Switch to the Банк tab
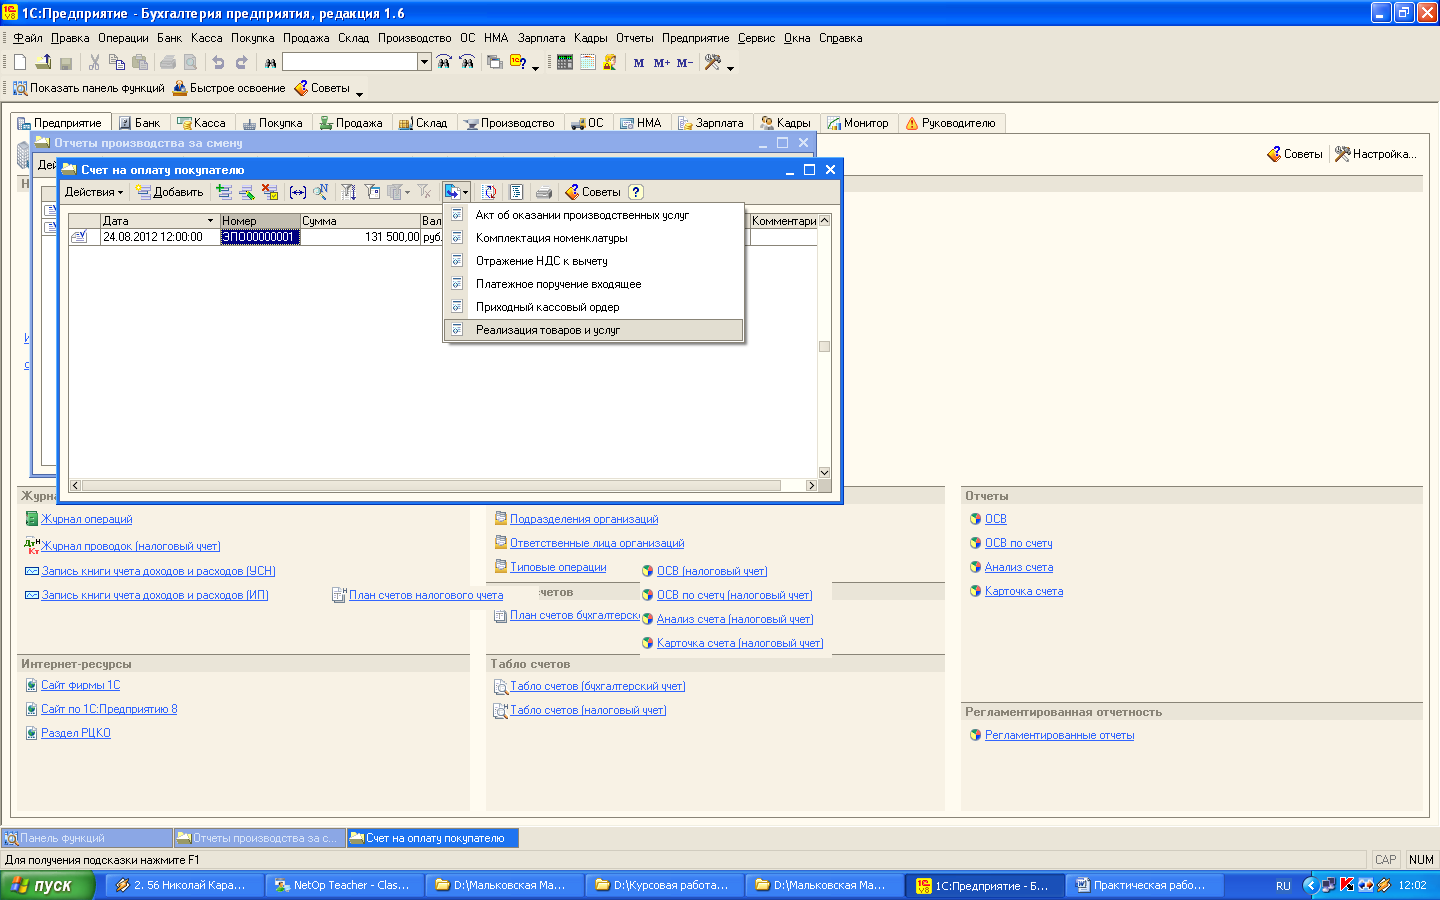1440x900 pixels. click(x=139, y=123)
